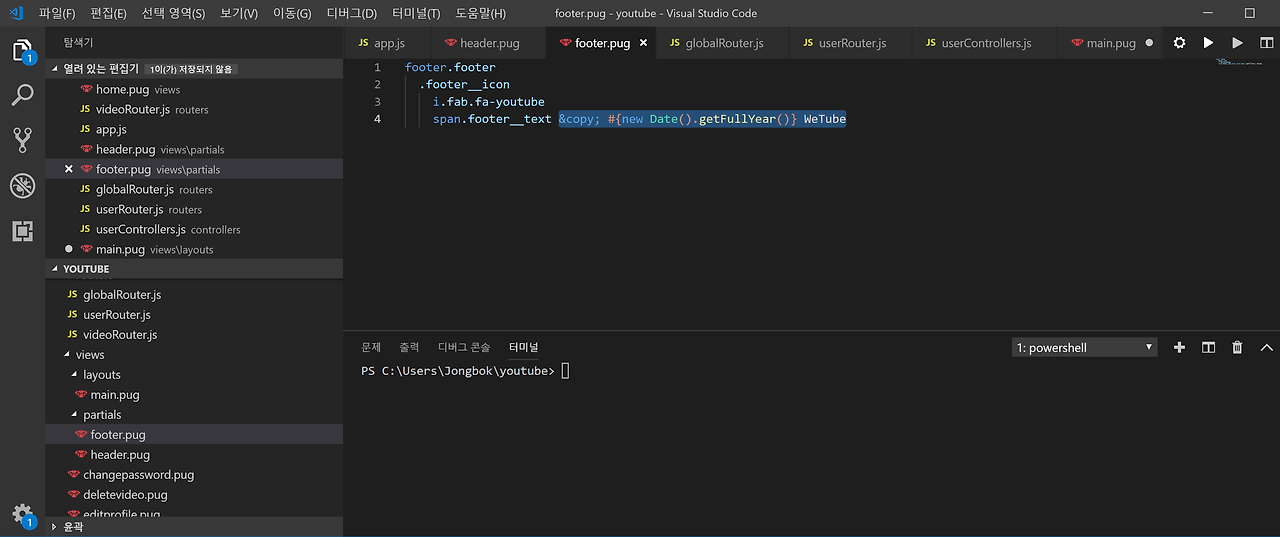
Task: Open the 파일(F) menu
Action: click(x=57, y=13)
